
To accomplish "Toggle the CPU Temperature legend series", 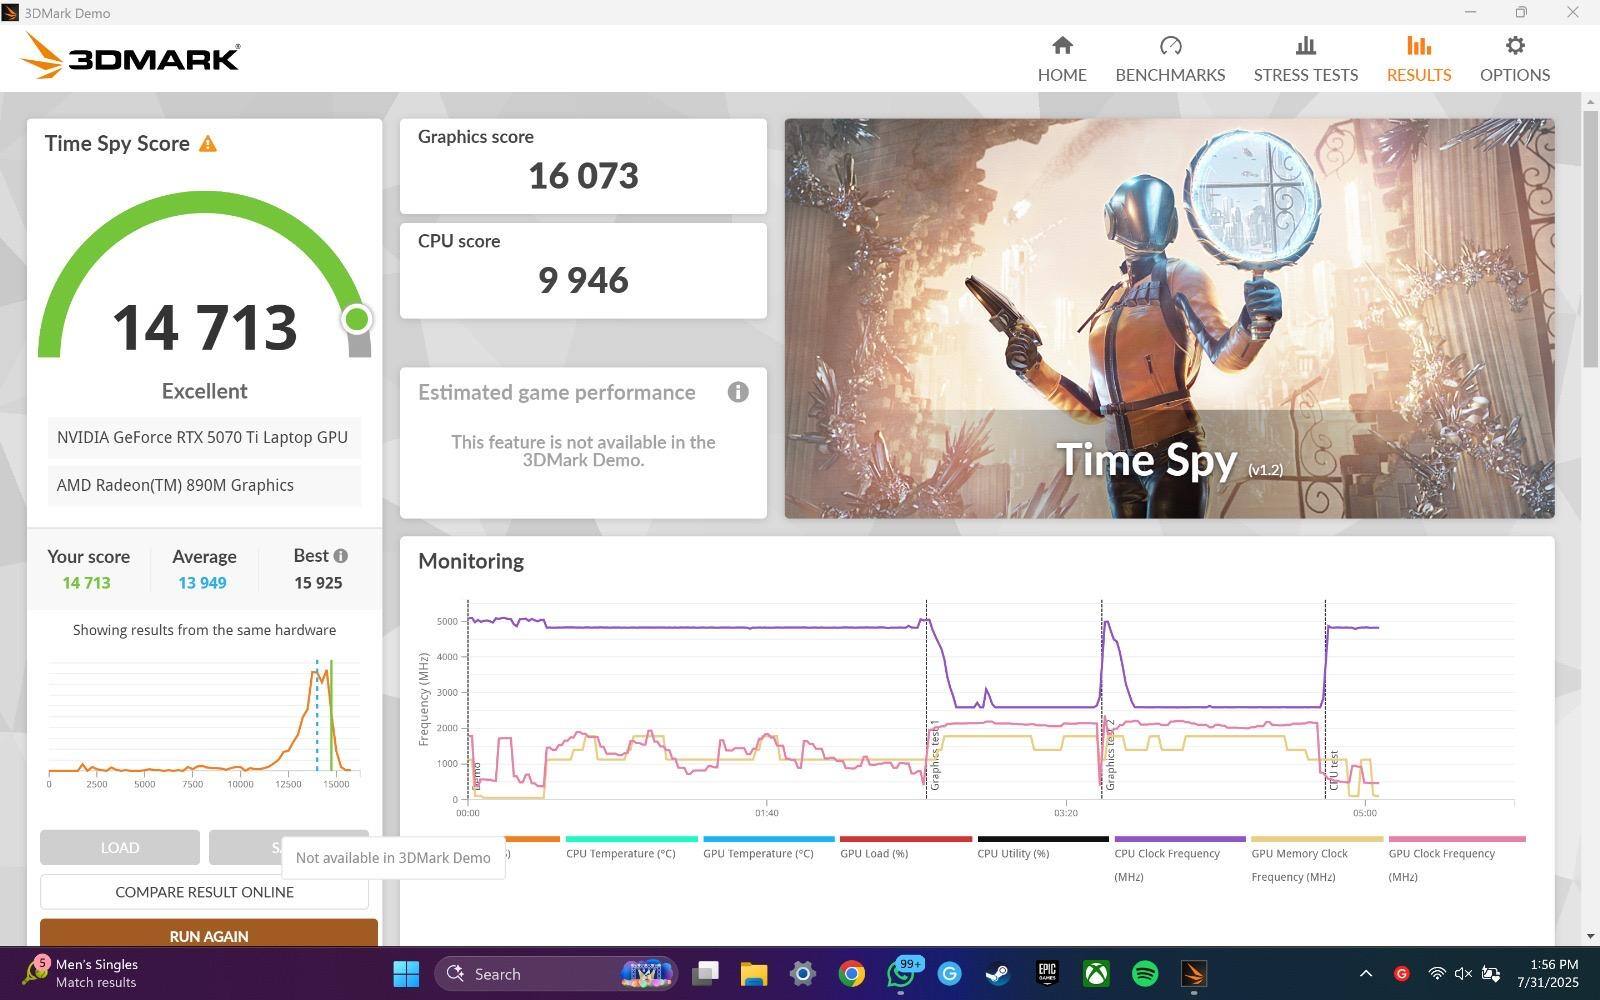I will click(x=620, y=853).
